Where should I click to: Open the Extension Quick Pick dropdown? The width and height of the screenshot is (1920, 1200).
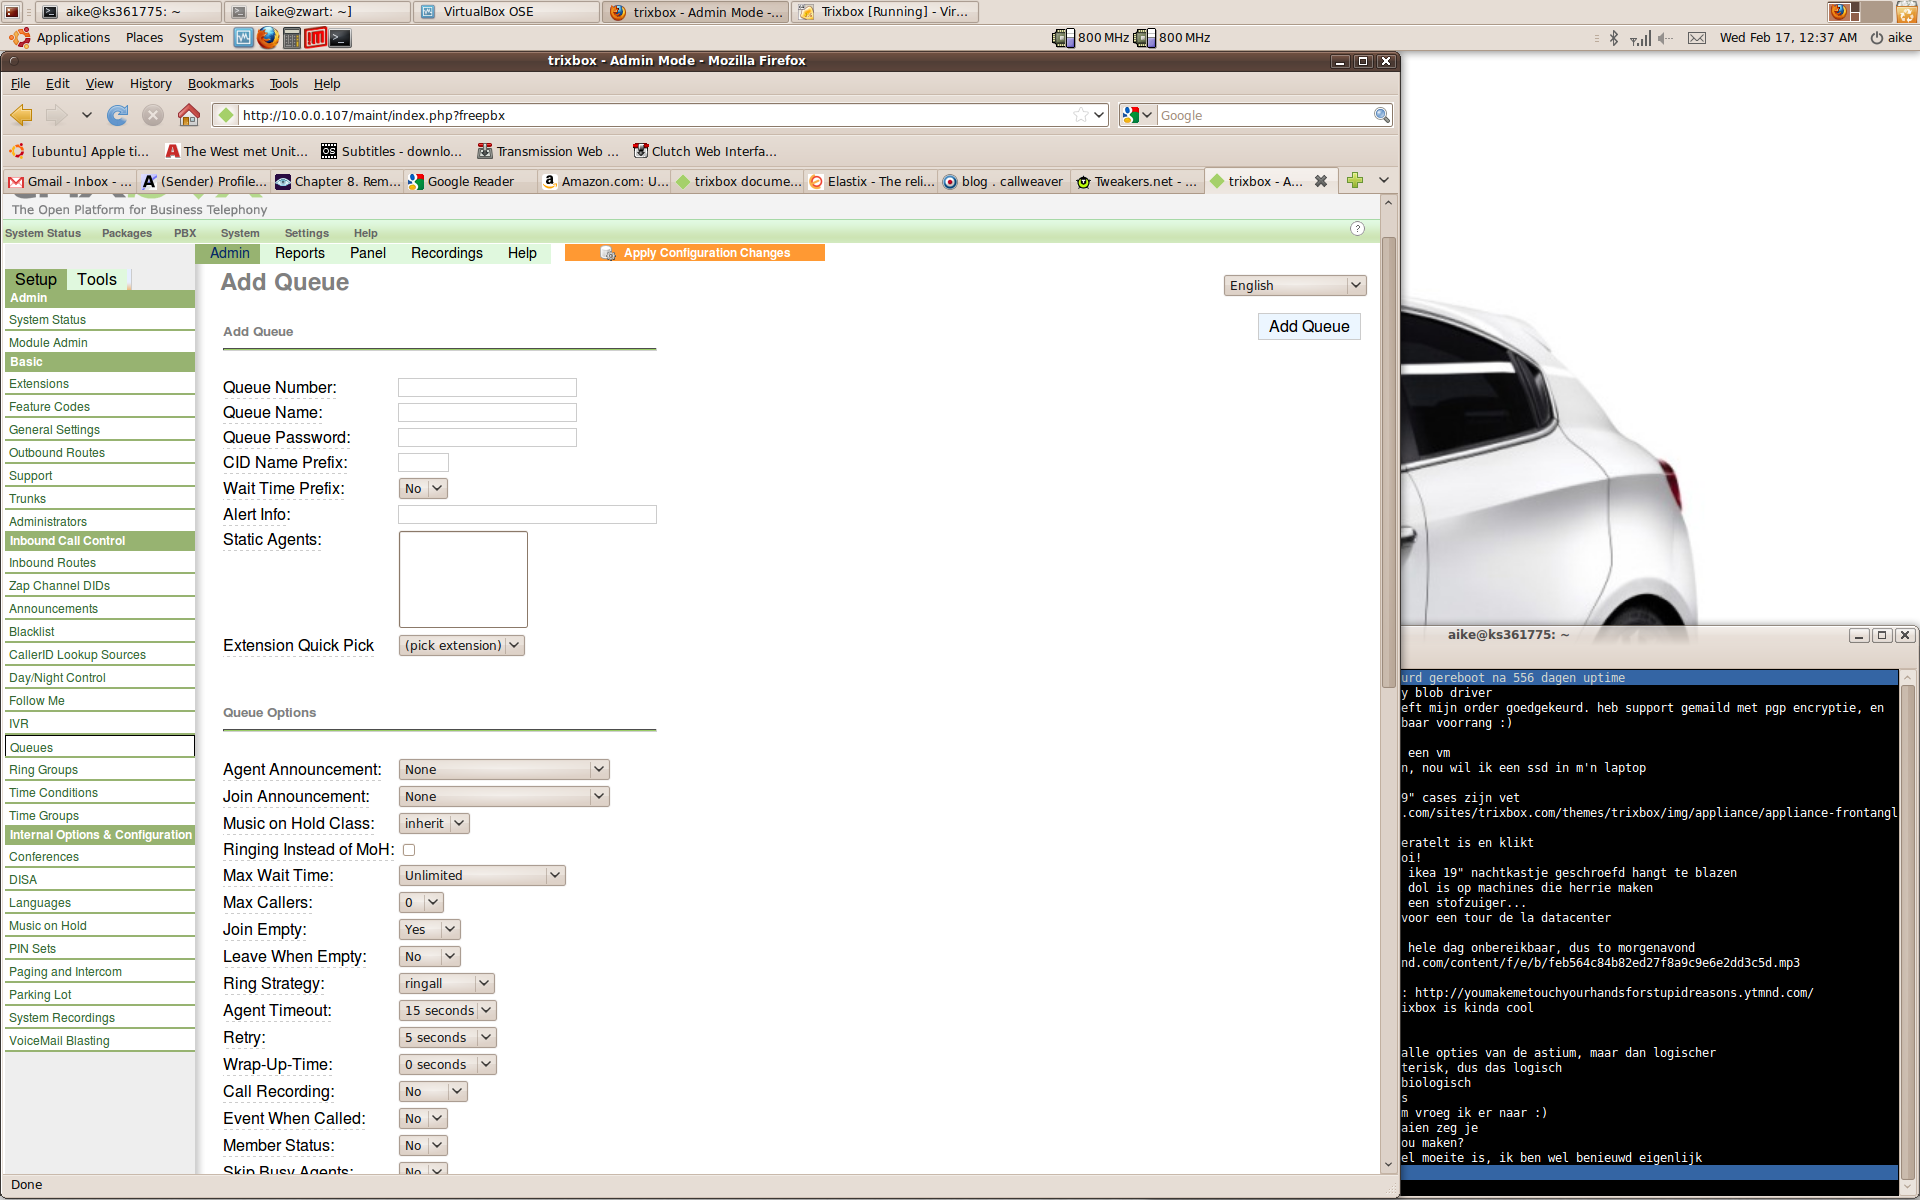coord(462,646)
